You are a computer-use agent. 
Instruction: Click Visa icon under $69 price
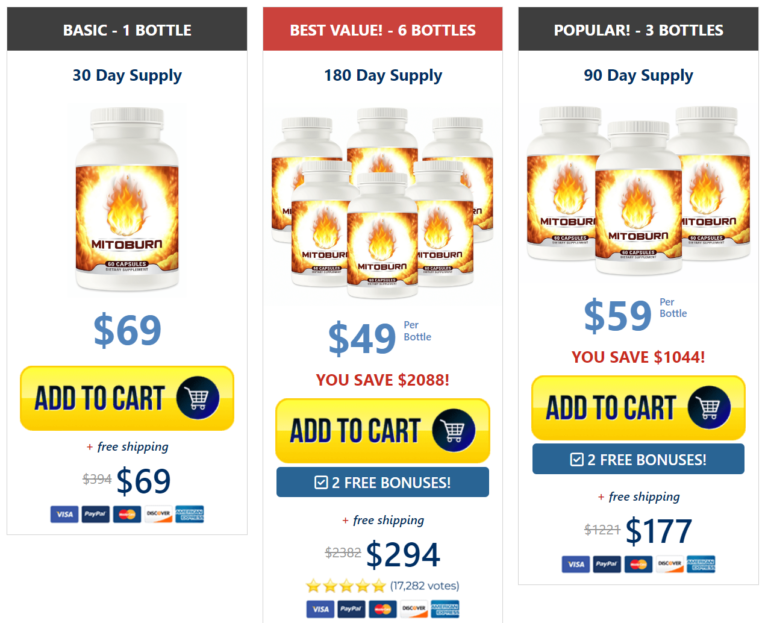coord(64,514)
